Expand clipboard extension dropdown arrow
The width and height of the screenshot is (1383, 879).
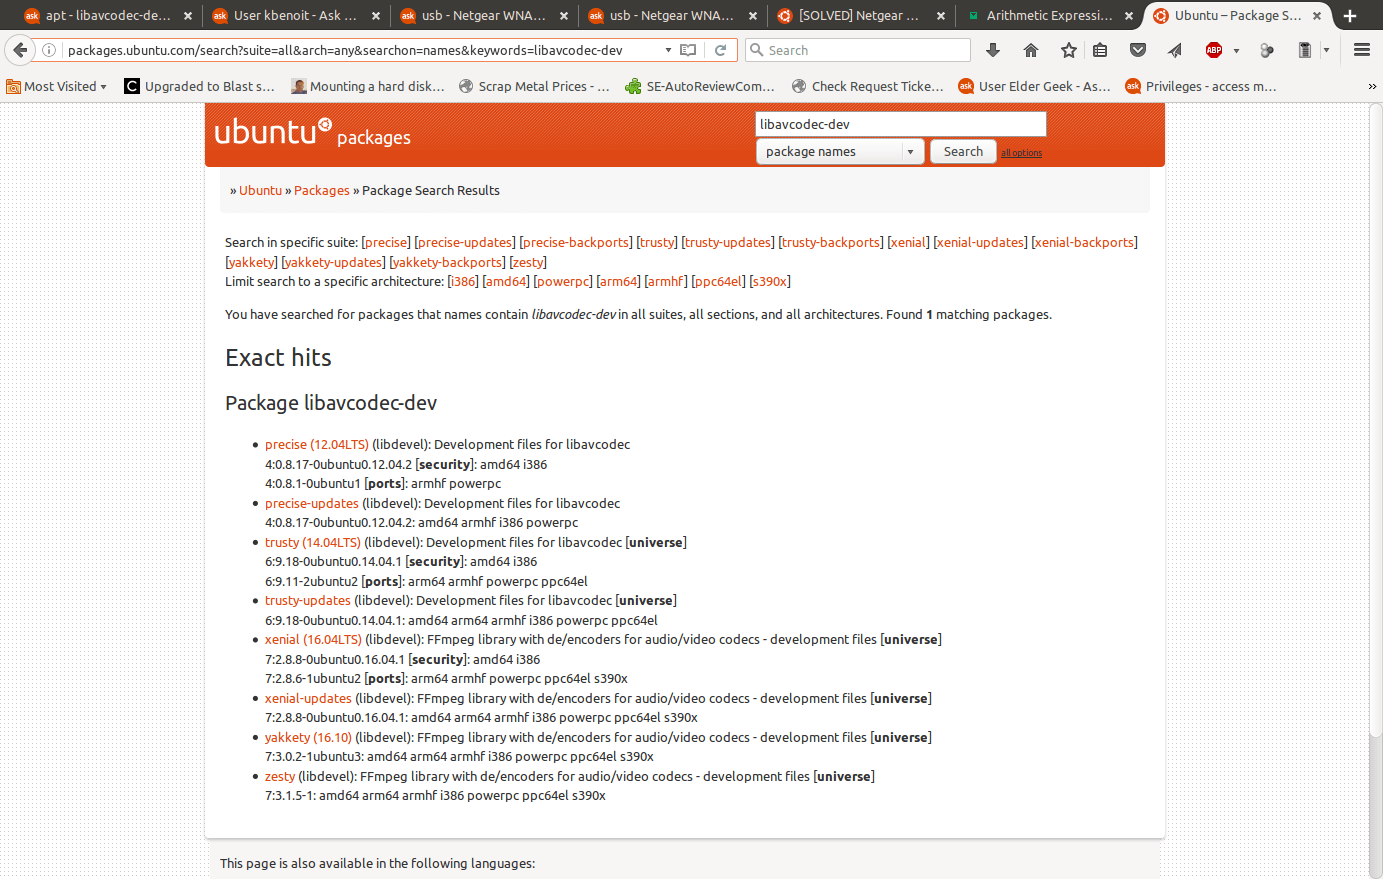point(1327,50)
